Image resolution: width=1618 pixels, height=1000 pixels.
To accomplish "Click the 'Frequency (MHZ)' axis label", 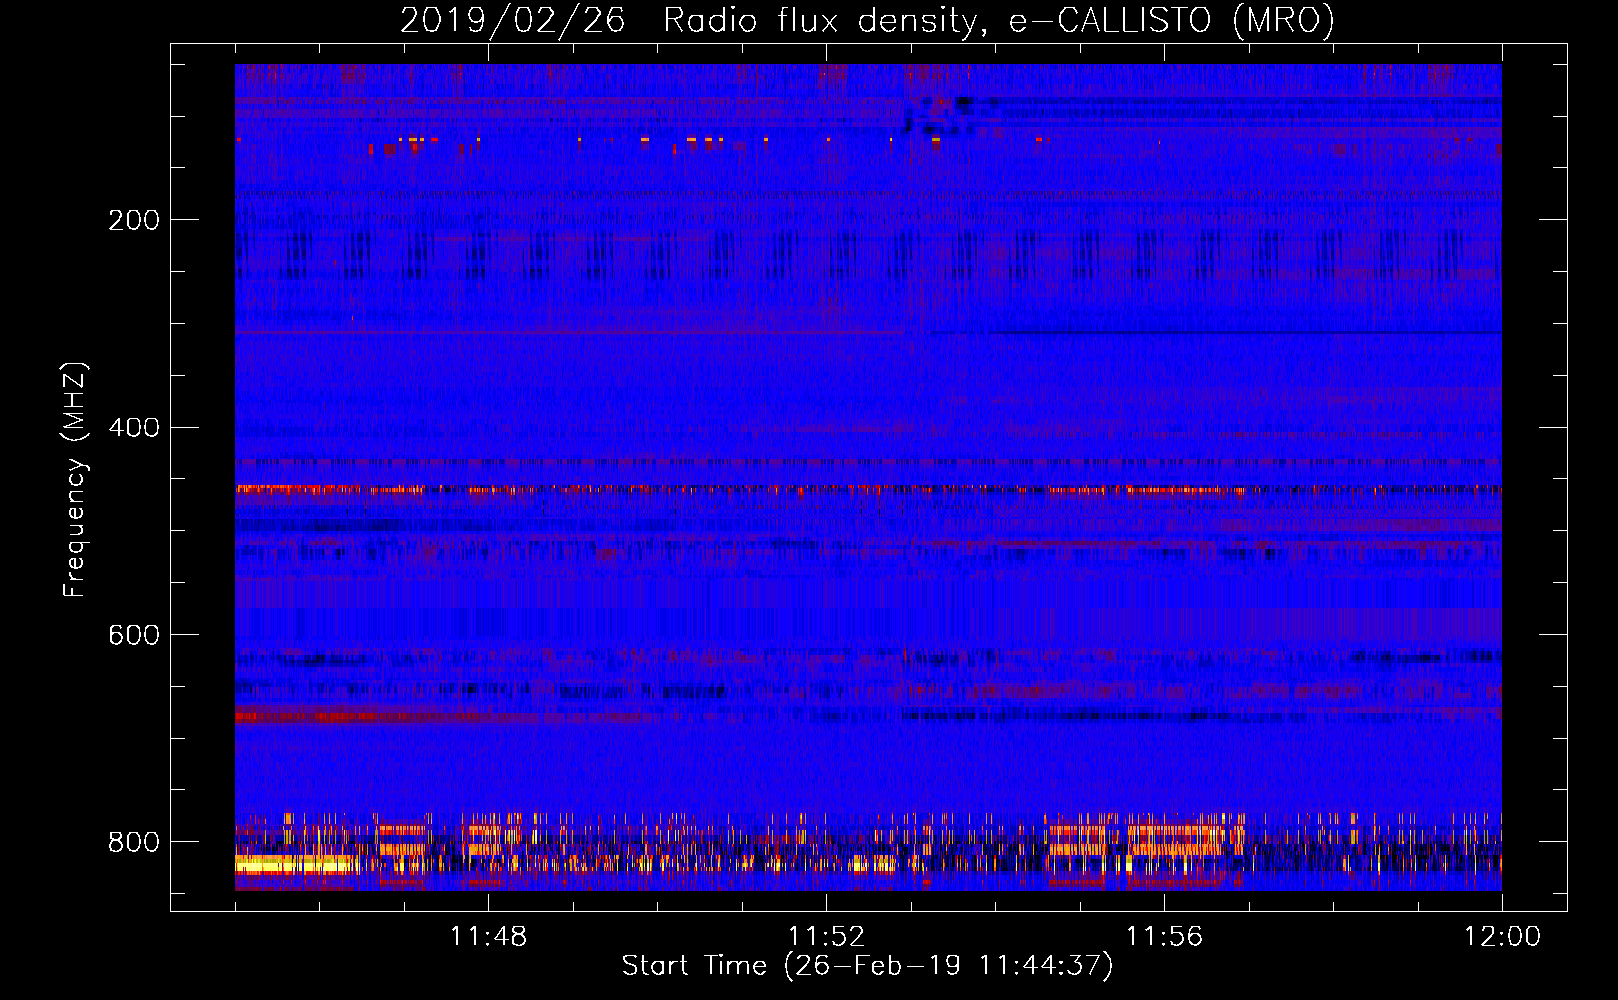I will pos(75,480).
